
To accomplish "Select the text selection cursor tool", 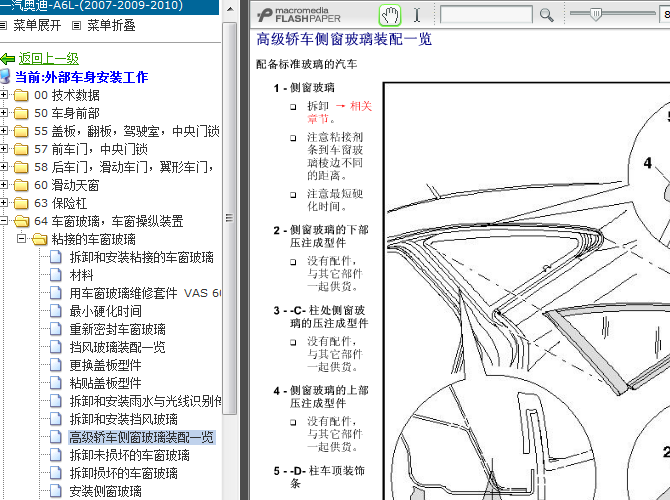I will pos(417,15).
